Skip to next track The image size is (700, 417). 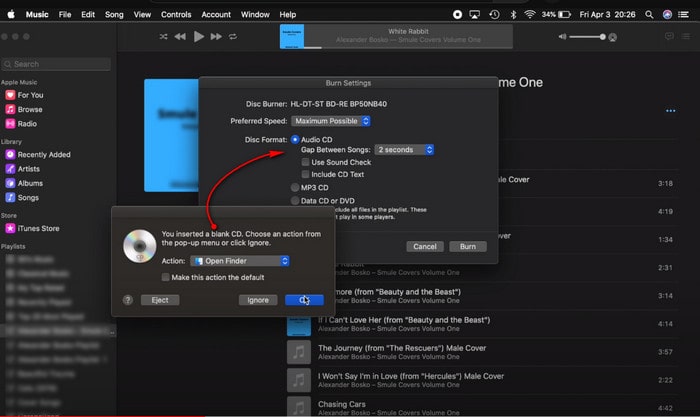point(216,37)
